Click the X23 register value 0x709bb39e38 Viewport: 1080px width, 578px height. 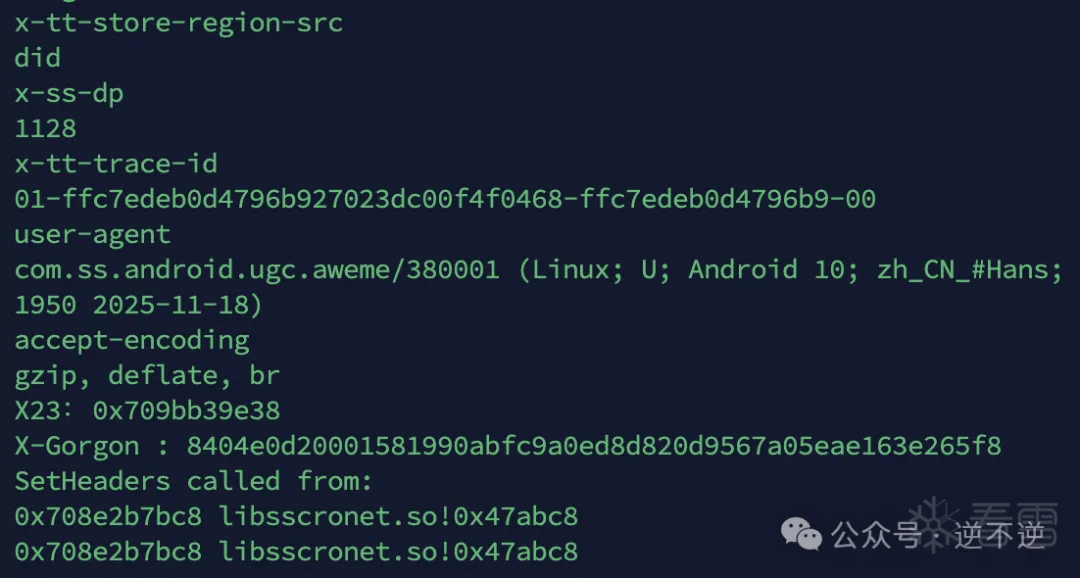click(186, 410)
